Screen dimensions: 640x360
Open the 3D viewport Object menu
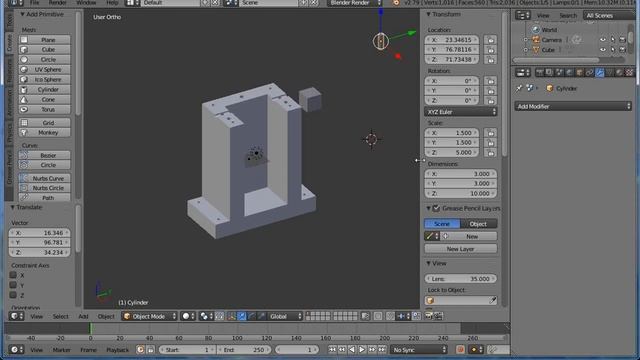[106, 316]
